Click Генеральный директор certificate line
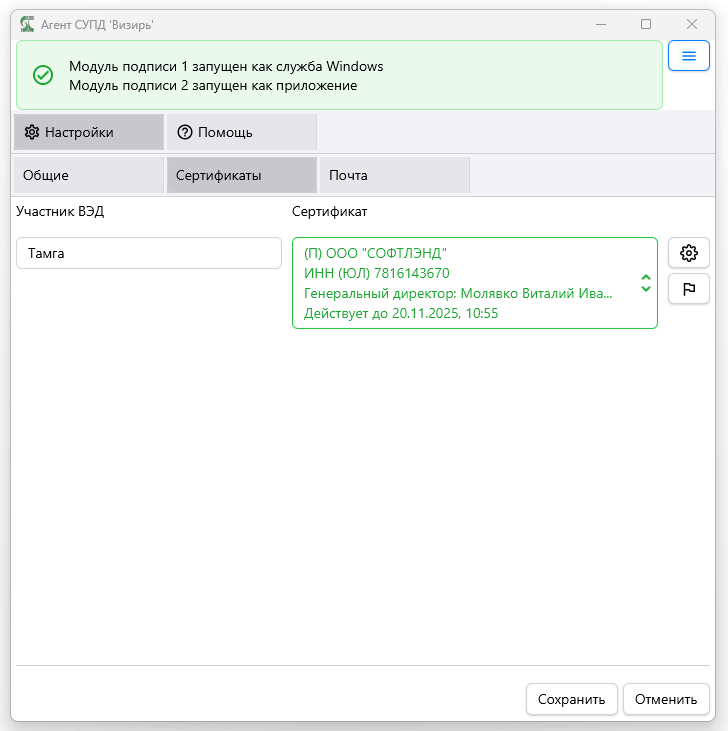This screenshot has height=731, width=728. click(x=458, y=293)
